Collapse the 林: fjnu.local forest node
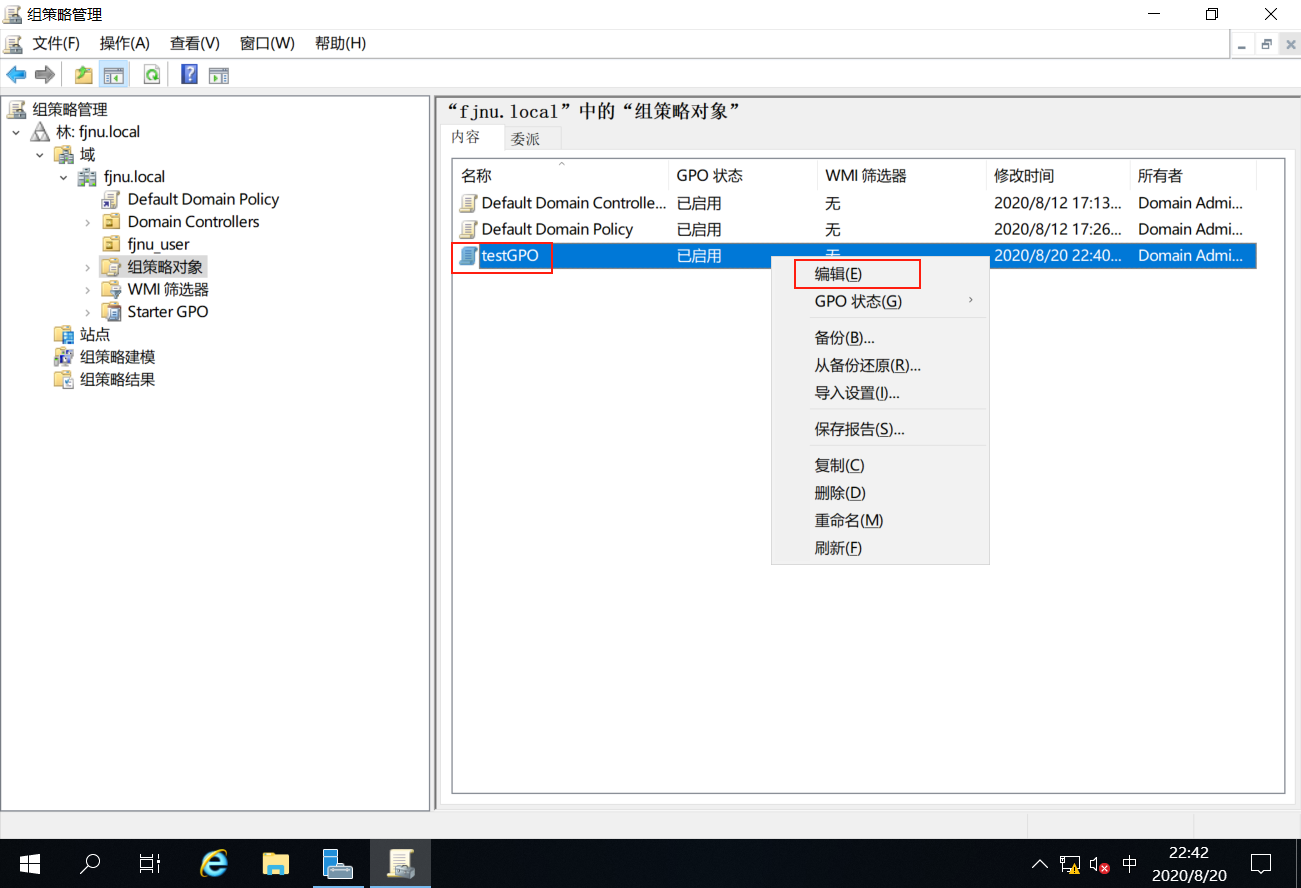The image size is (1301, 888). (16, 132)
